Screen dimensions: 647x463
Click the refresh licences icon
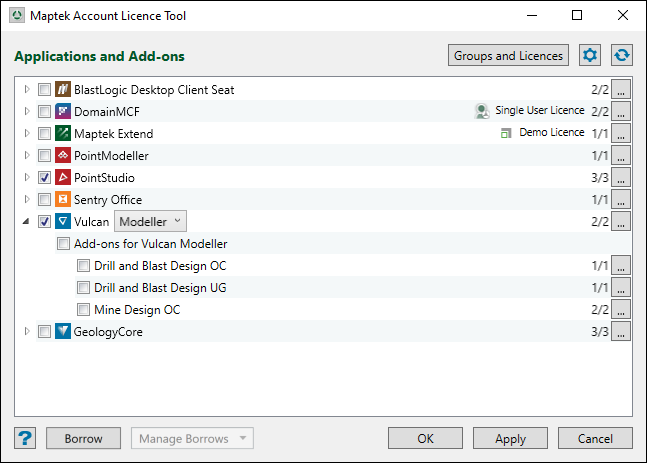tap(622, 56)
